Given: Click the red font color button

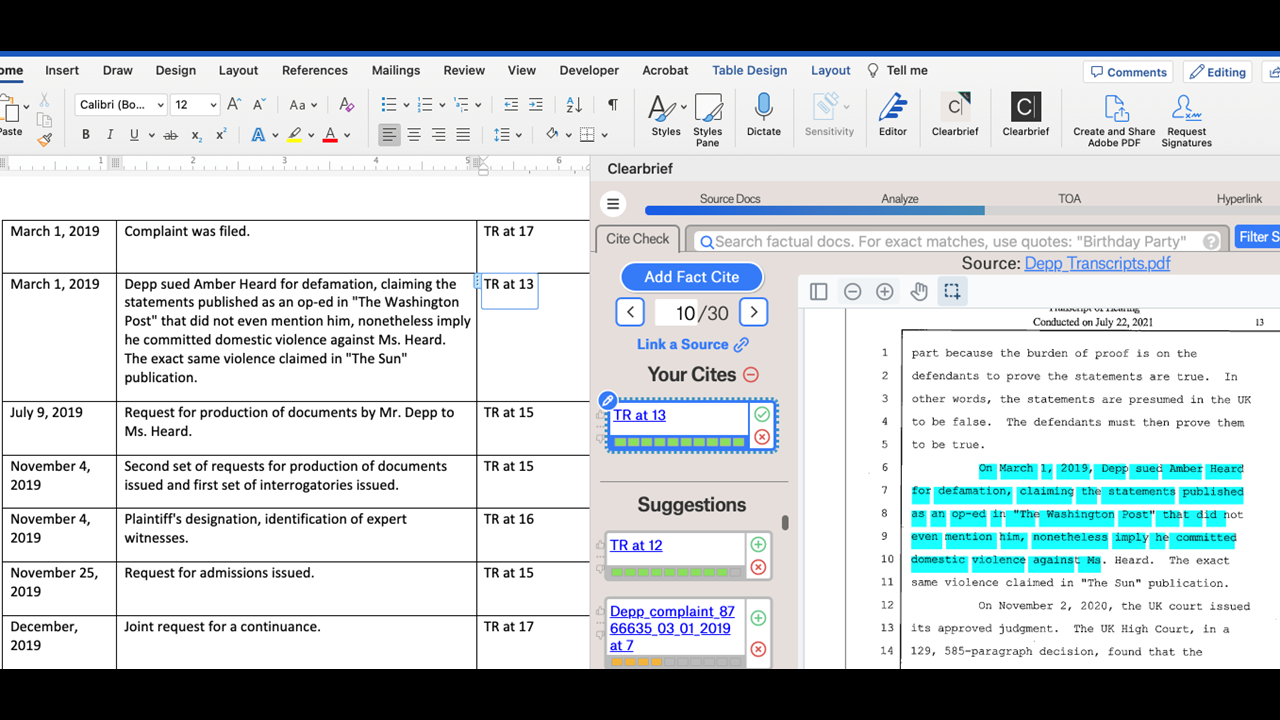Looking at the screenshot, I should (330, 135).
